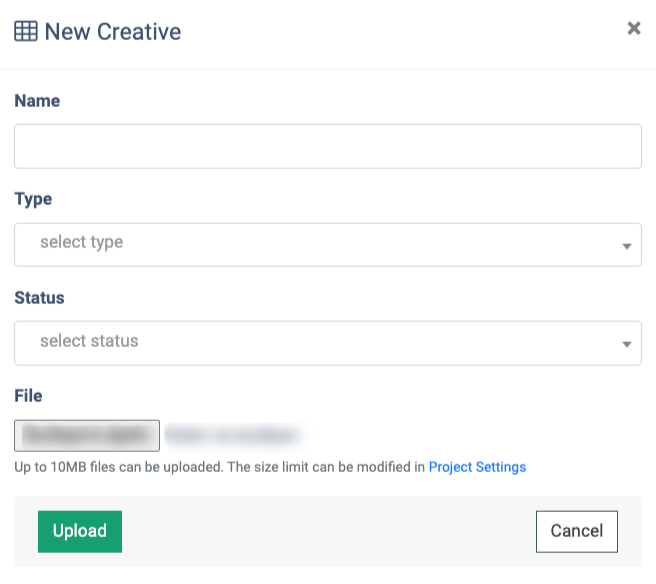The height and width of the screenshot is (584, 656).
Task: Open the Project Settings link
Action: (x=477, y=467)
